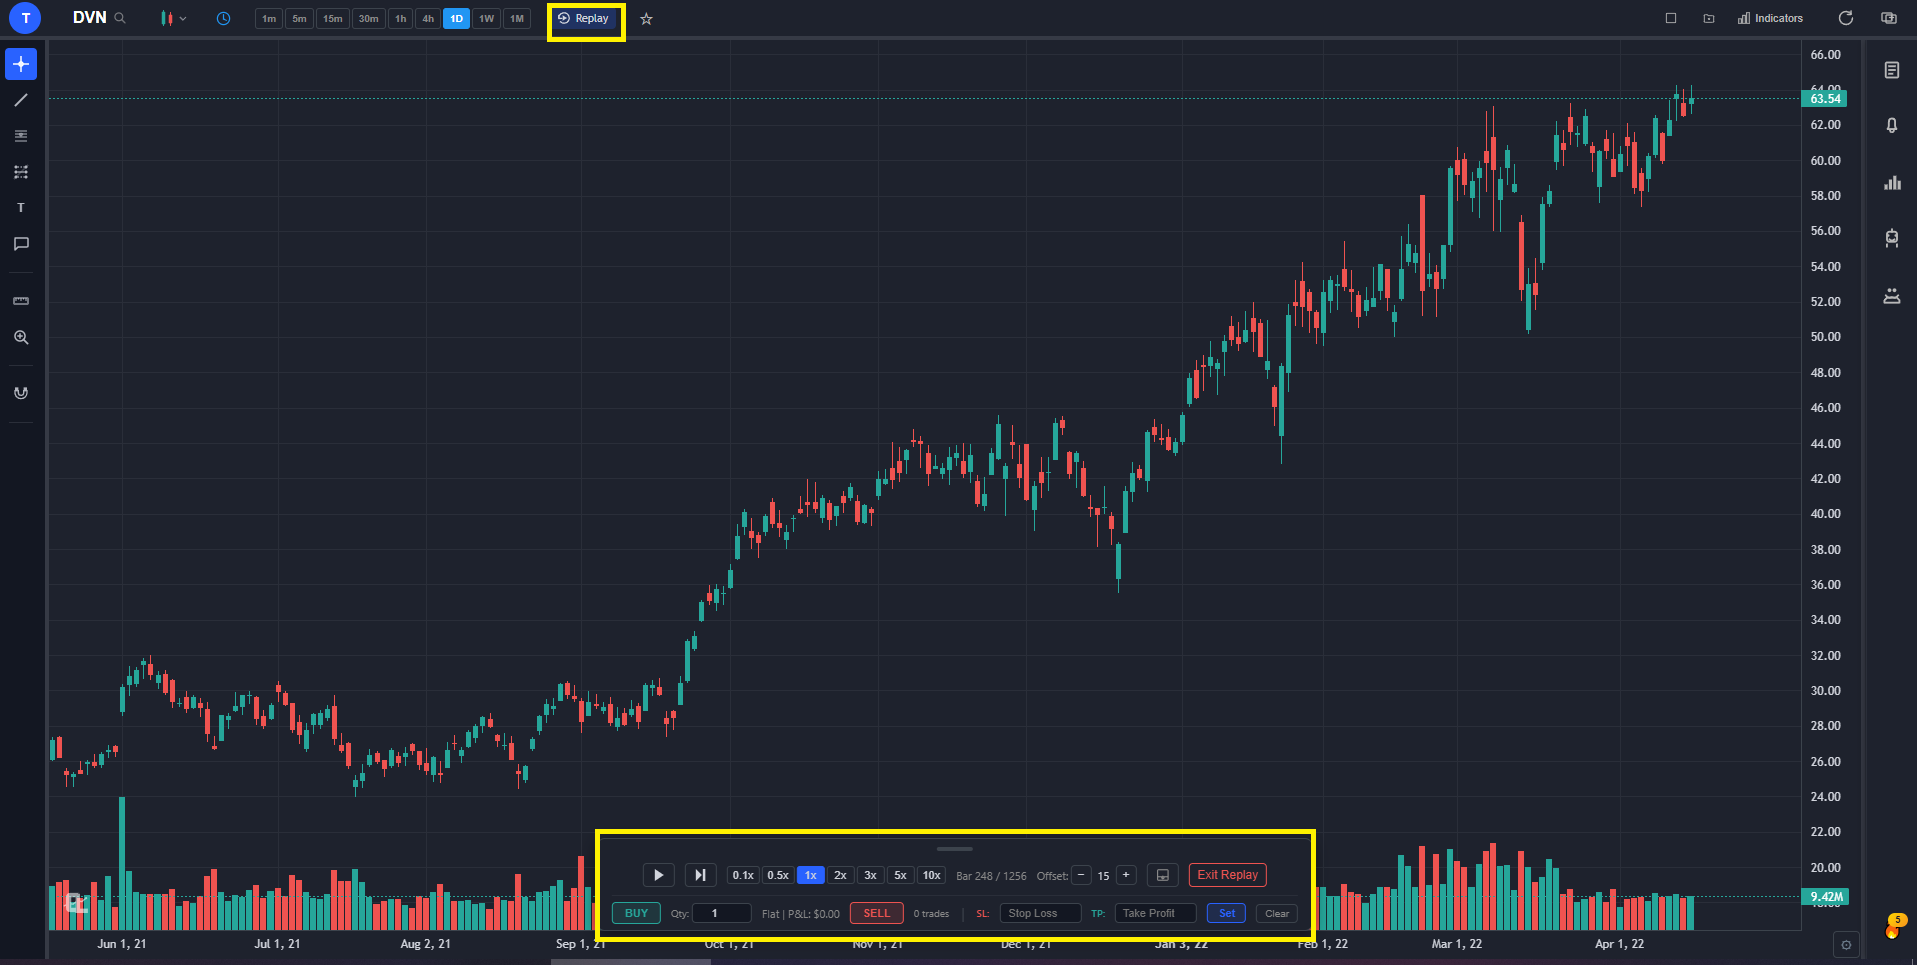Viewport: 1917px width, 965px height.
Task: Select the 1D timeframe
Action: pyautogui.click(x=457, y=19)
